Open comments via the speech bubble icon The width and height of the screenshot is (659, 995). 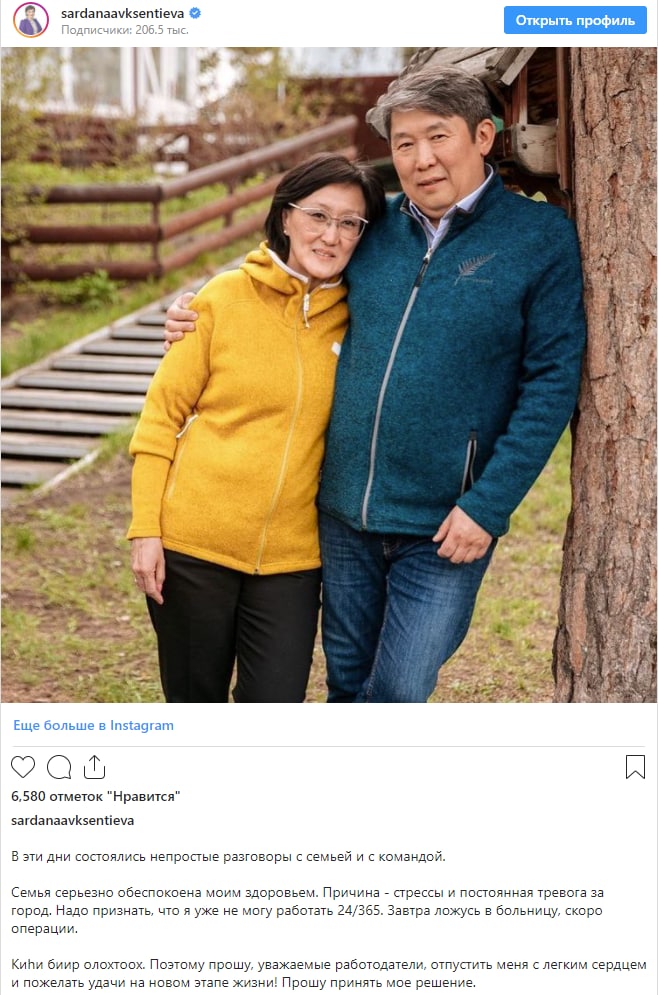[x=59, y=767]
